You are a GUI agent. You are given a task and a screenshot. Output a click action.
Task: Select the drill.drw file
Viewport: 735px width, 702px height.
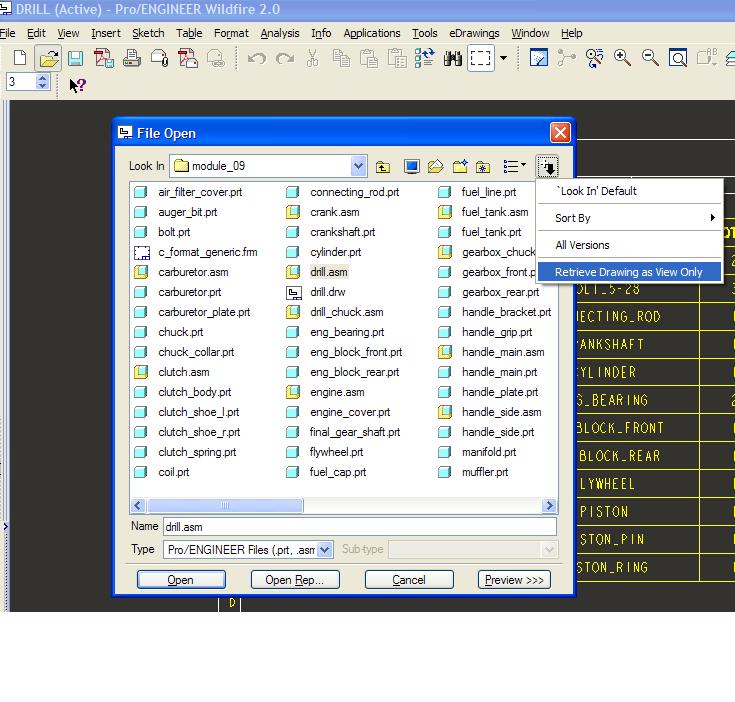[315, 292]
